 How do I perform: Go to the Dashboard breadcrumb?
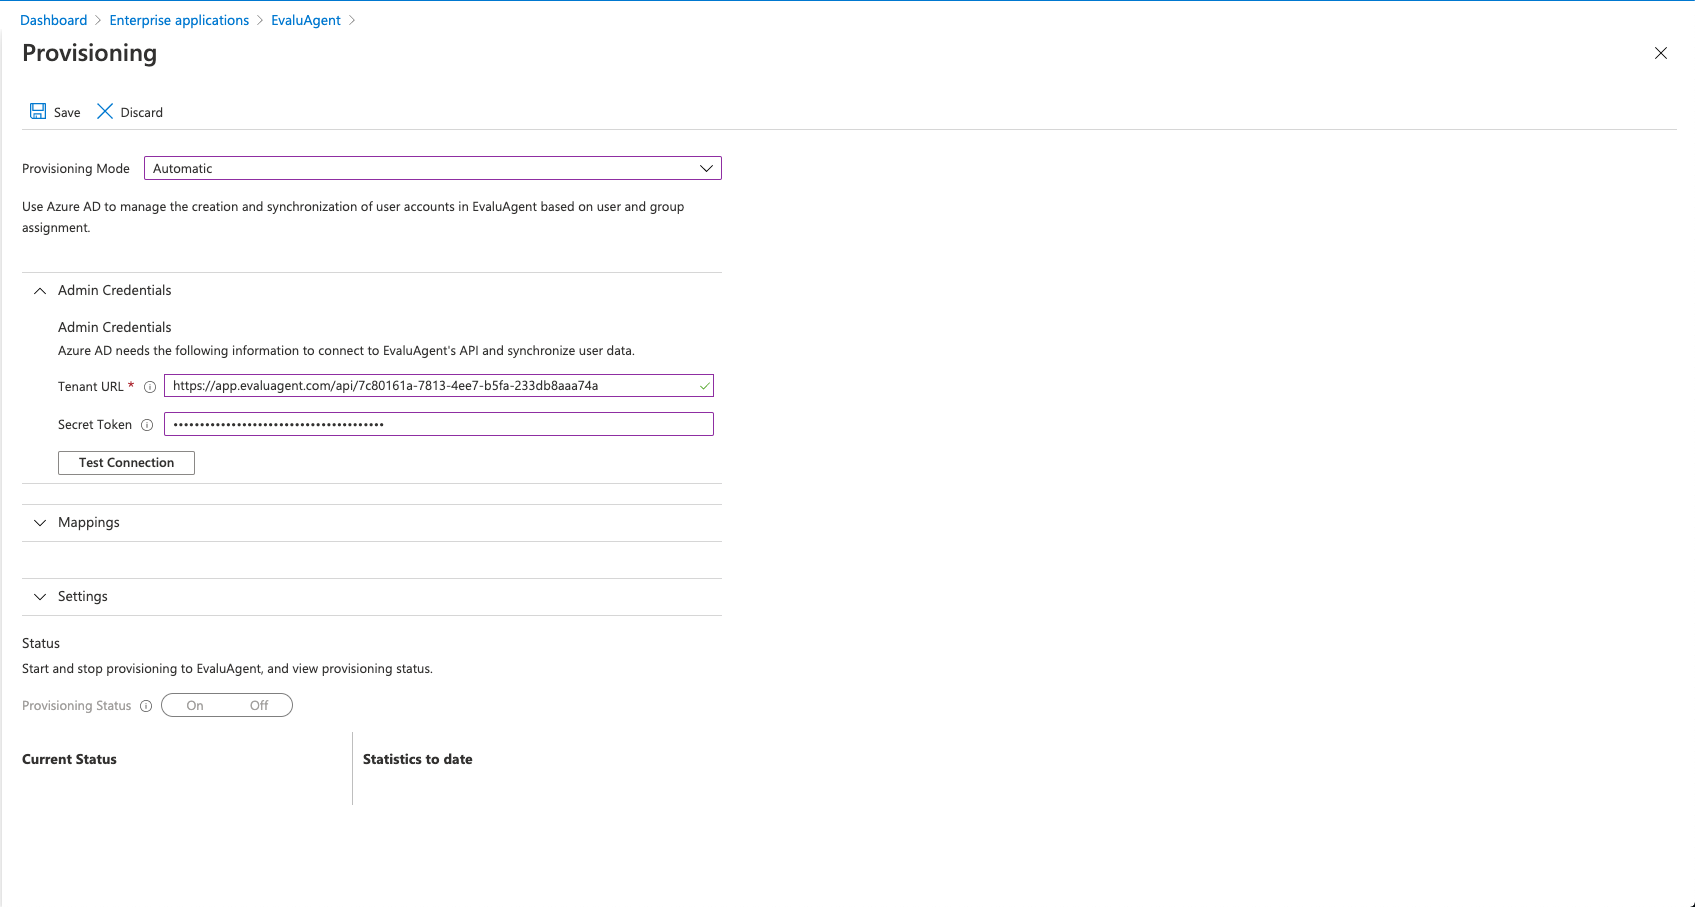point(54,20)
